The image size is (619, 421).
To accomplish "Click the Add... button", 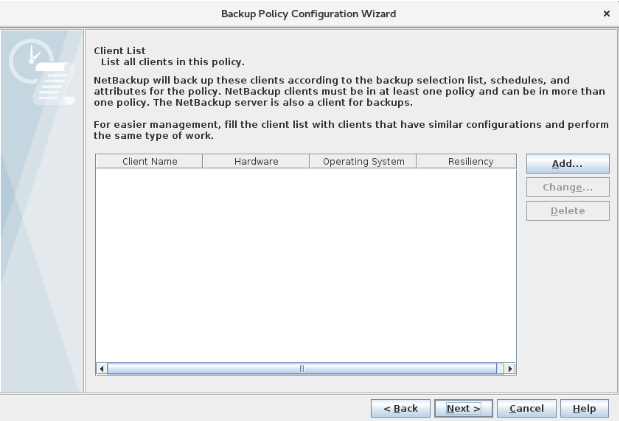I will pyautogui.click(x=567, y=164).
